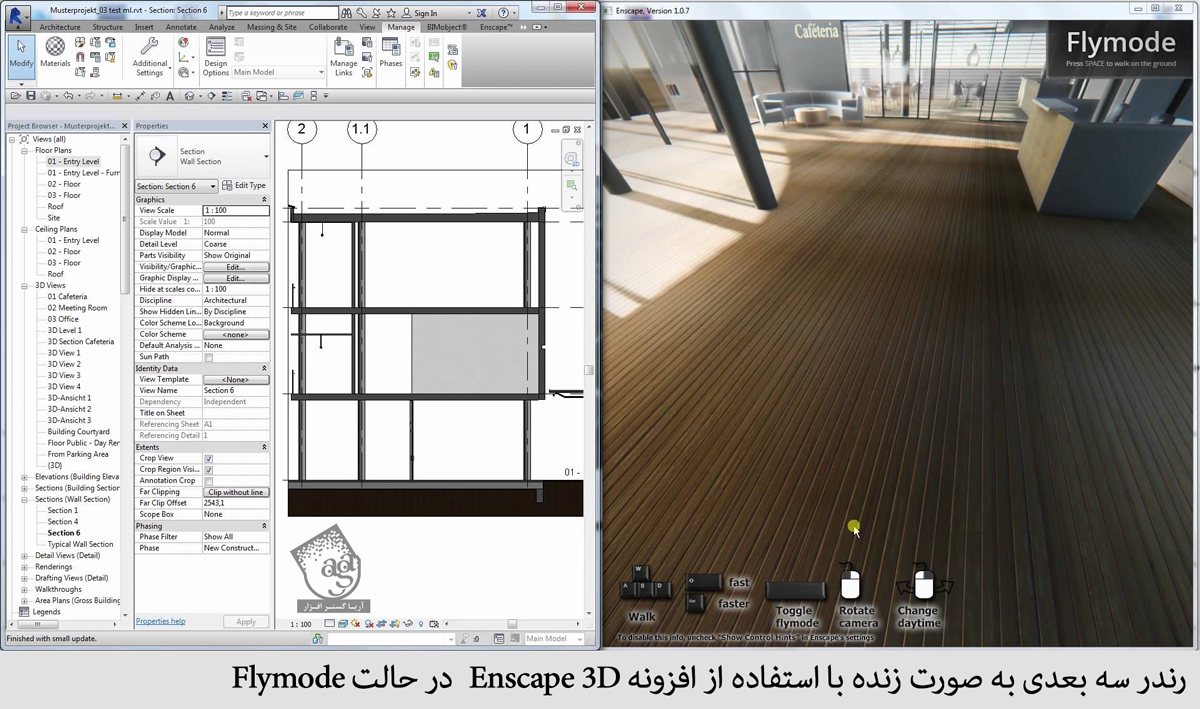Screen dimensions: 1200x709
Task: Uncheck the Crop Region Visible checkbox
Action: [208, 469]
